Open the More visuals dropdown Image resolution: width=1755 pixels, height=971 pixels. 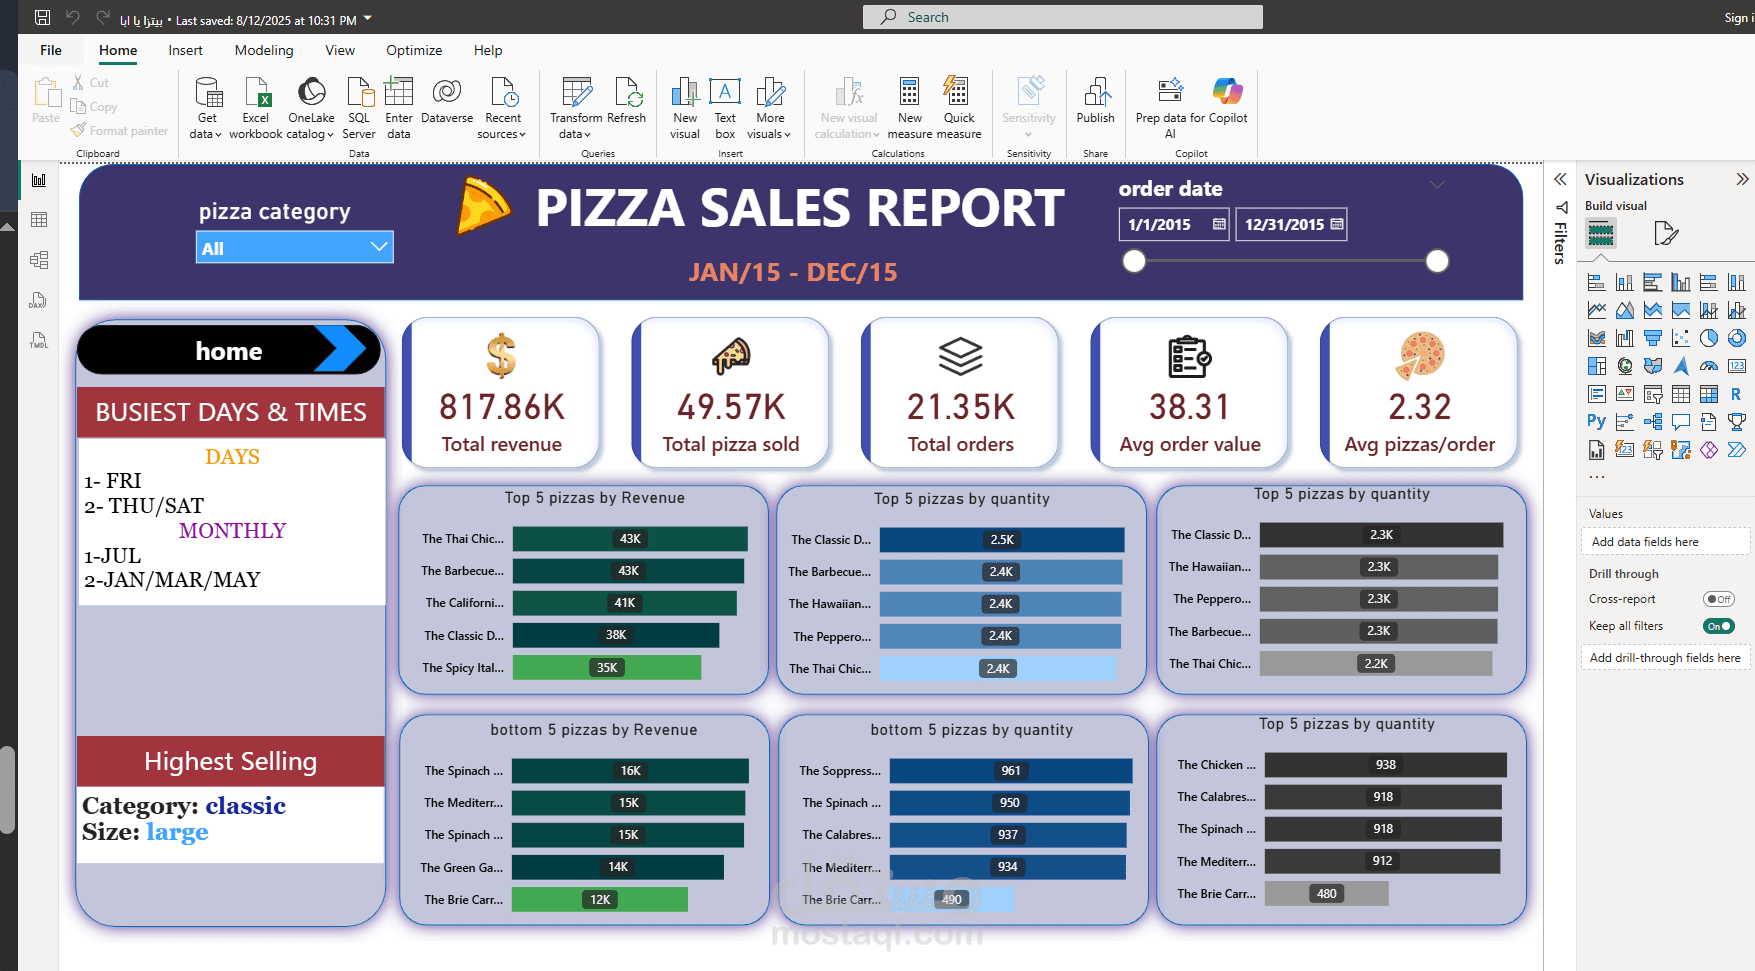point(770,108)
